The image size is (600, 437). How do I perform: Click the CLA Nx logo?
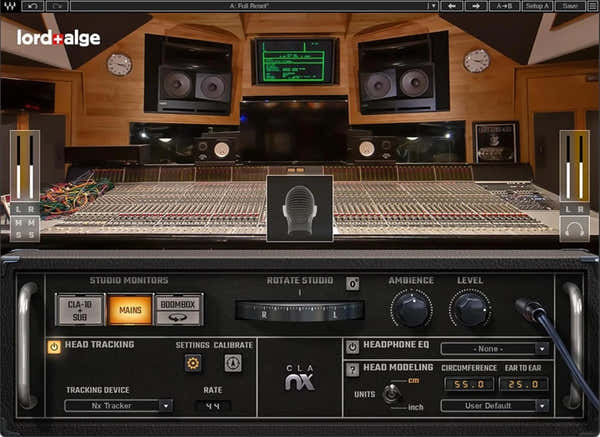click(x=300, y=378)
